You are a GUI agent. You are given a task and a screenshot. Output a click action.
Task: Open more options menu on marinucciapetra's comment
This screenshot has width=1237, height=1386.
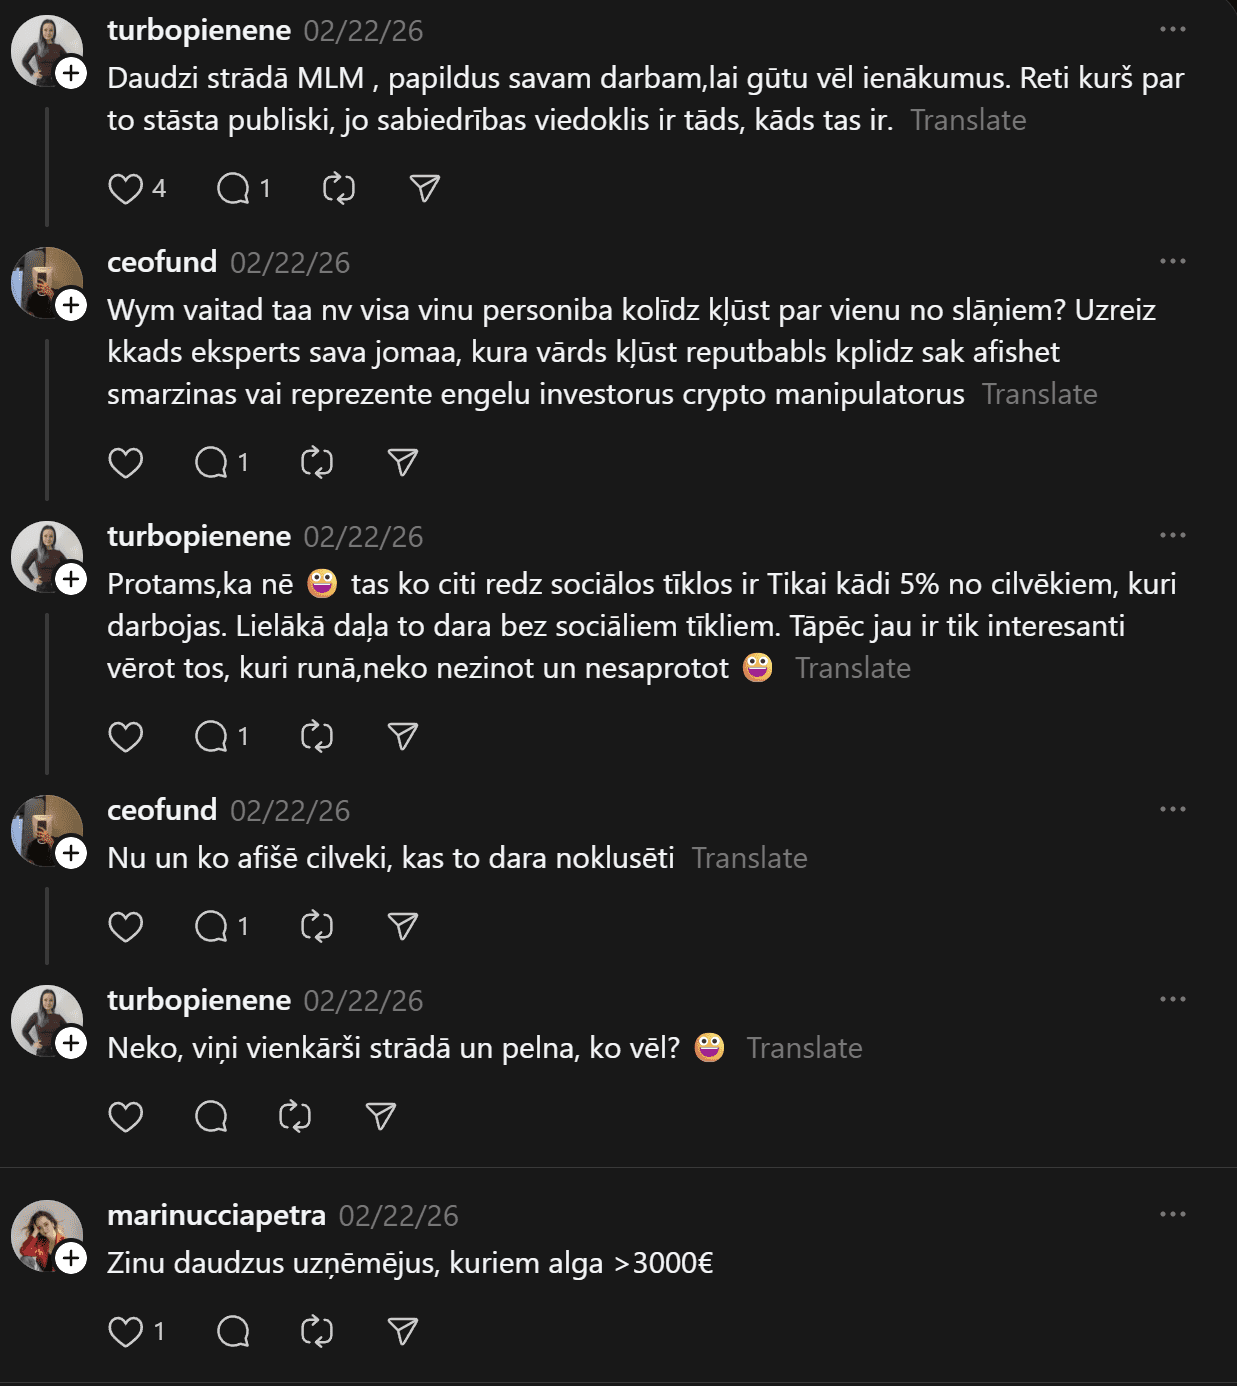click(1172, 1214)
